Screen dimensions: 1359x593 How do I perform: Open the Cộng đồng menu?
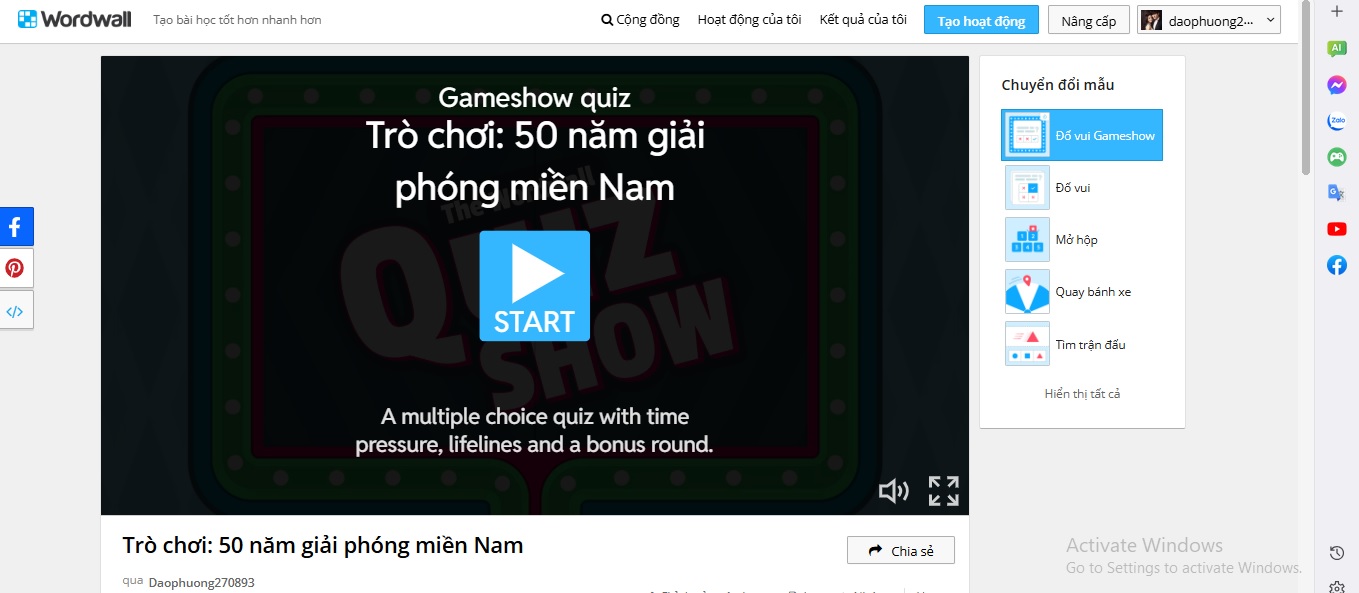pyautogui.click(x=640, y=19)
